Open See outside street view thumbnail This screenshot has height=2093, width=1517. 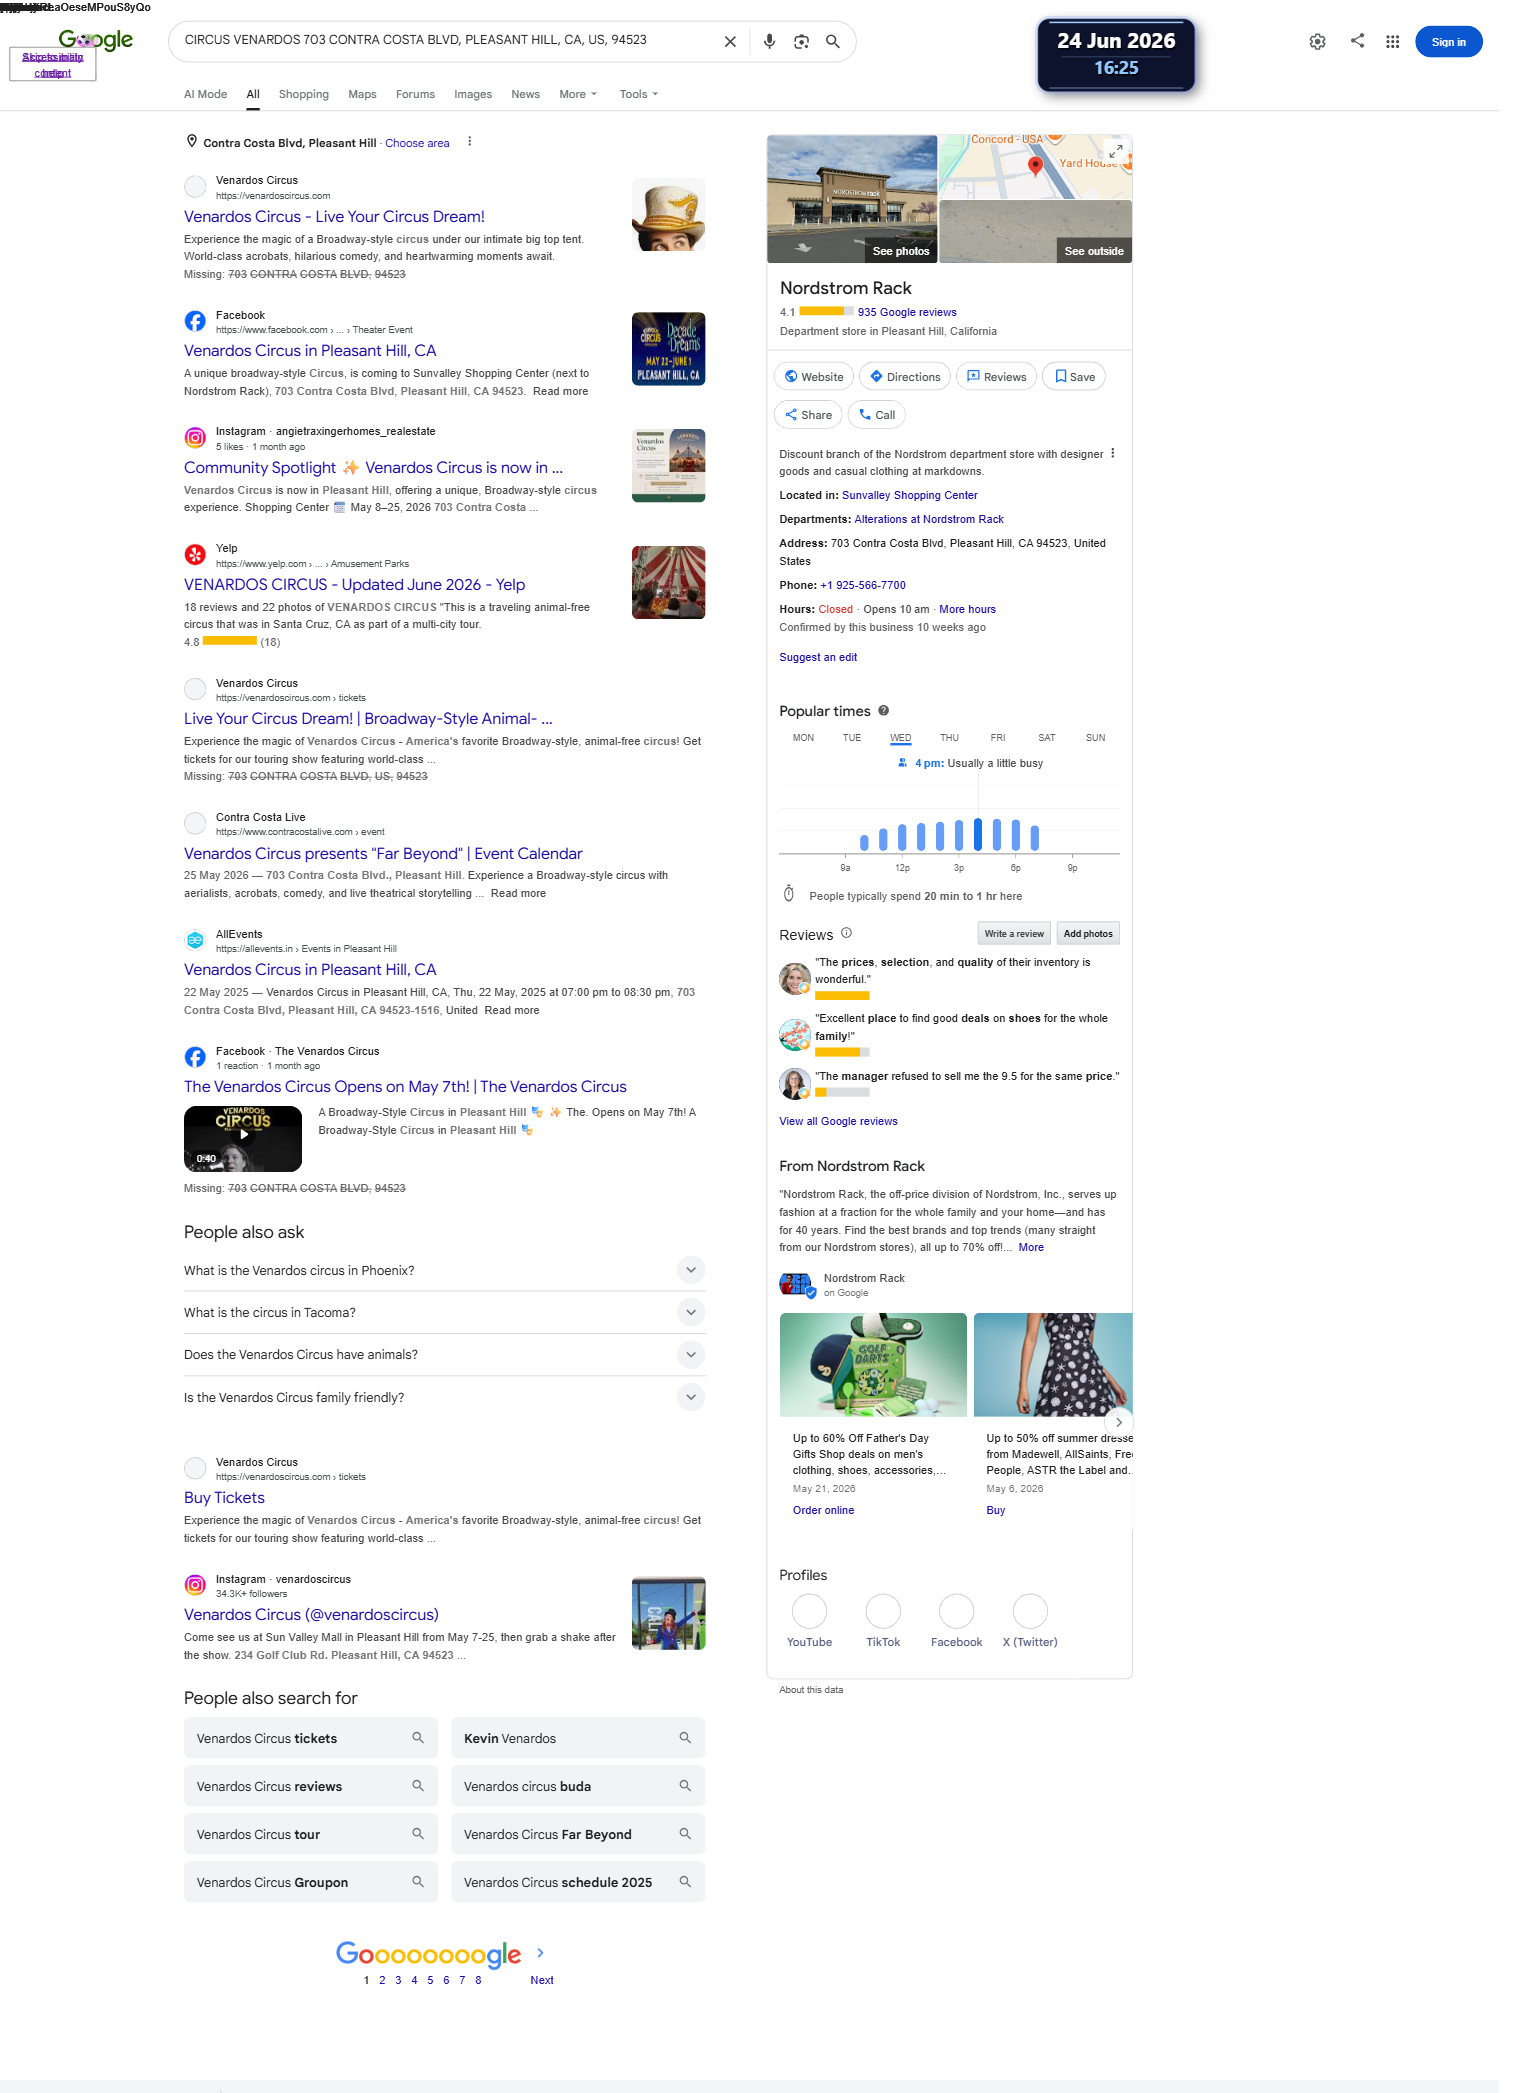pyautogui.click(x=1036, y=232)
